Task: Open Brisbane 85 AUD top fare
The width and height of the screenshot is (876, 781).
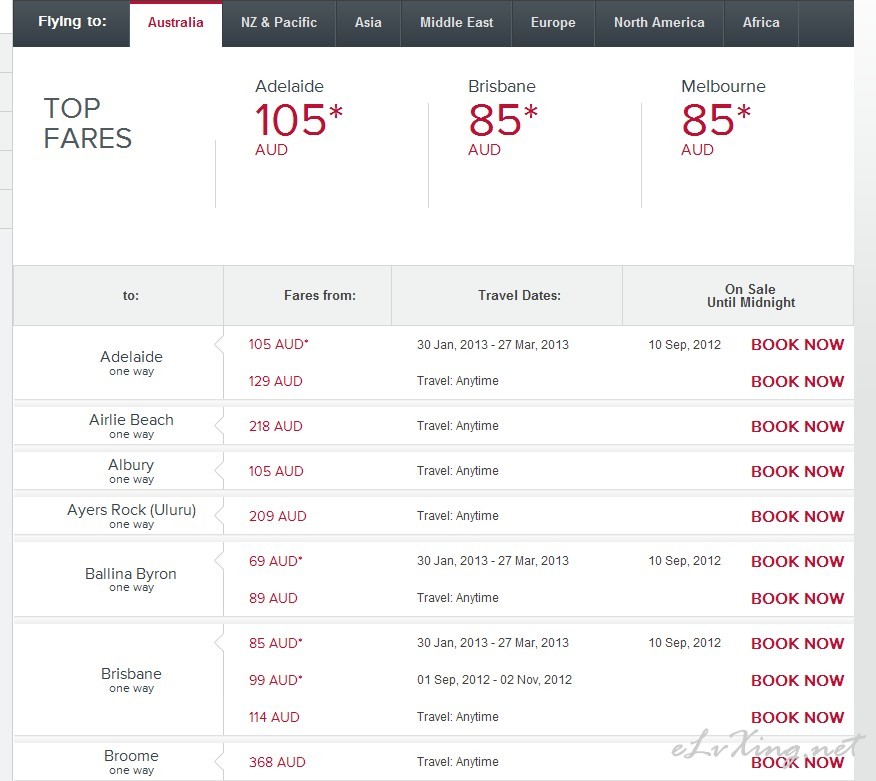Action: click(x=503, y=118)
